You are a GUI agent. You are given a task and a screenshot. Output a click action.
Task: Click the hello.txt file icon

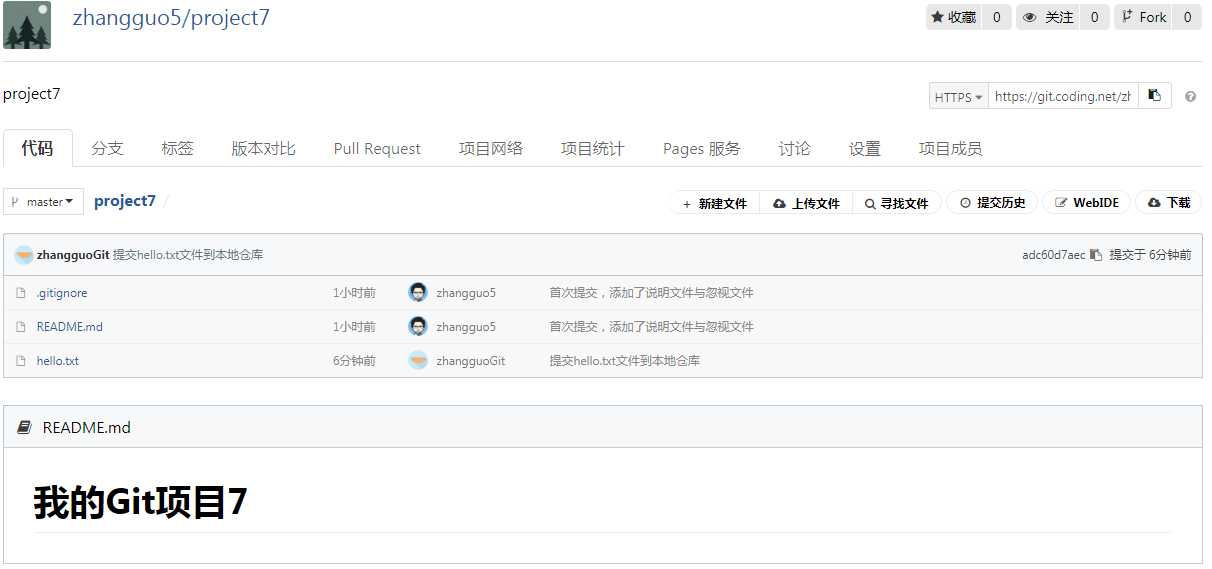[x=20, y=361]
